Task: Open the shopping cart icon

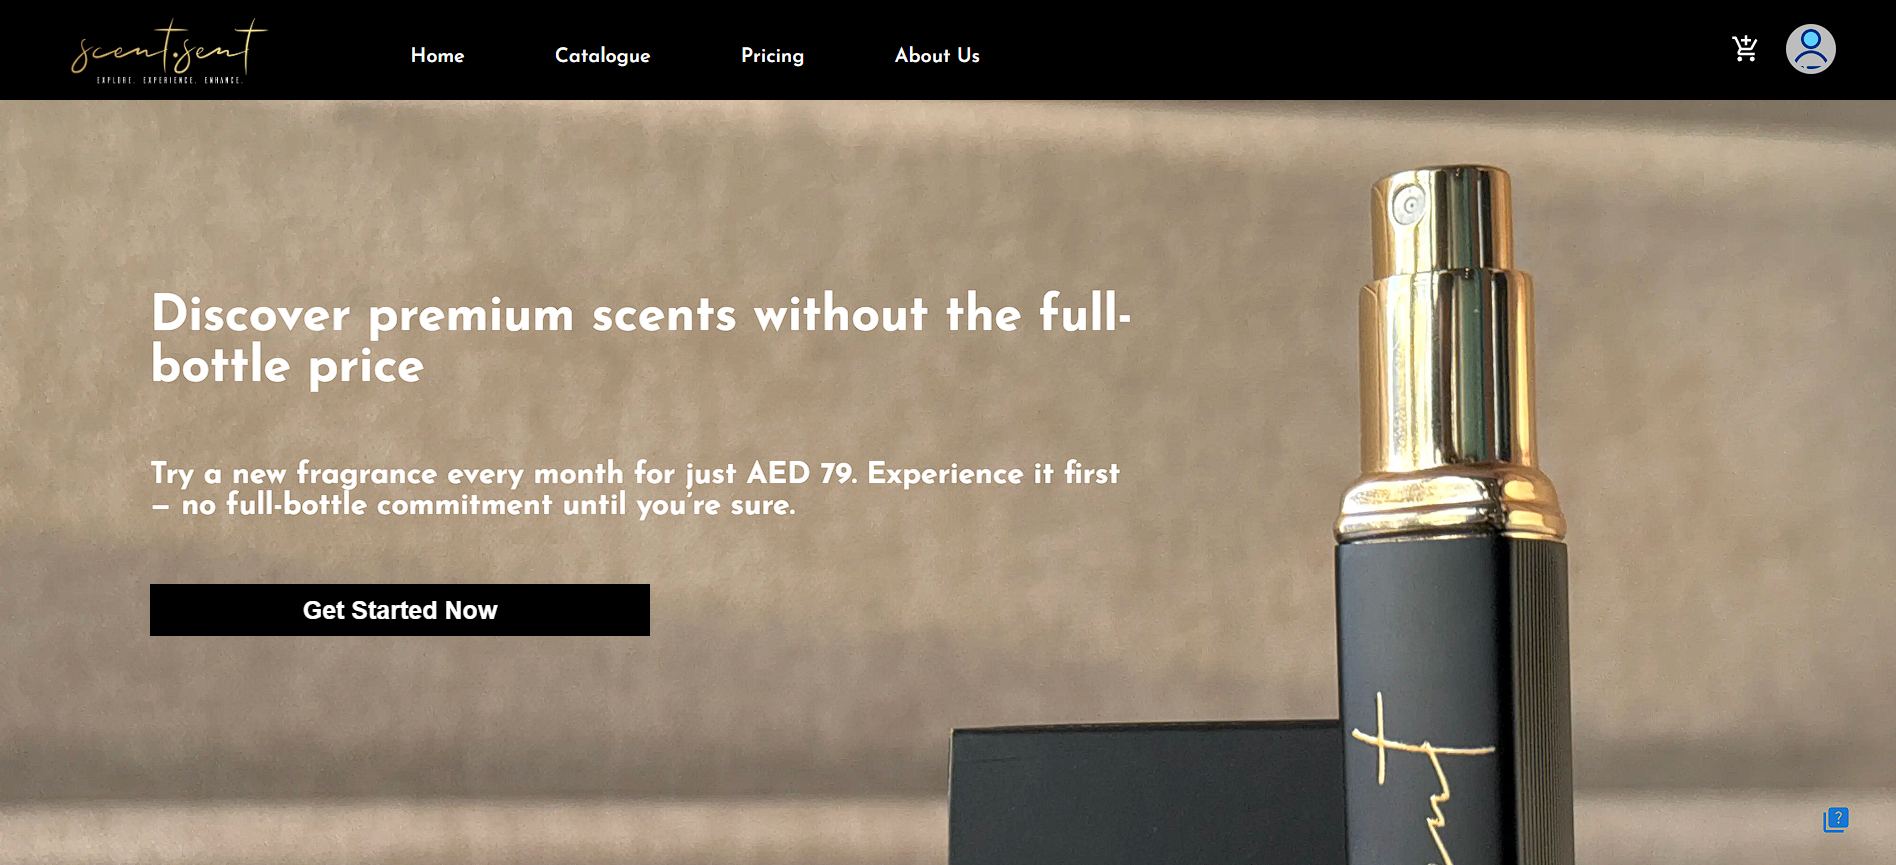Action: coord(1745,49)
